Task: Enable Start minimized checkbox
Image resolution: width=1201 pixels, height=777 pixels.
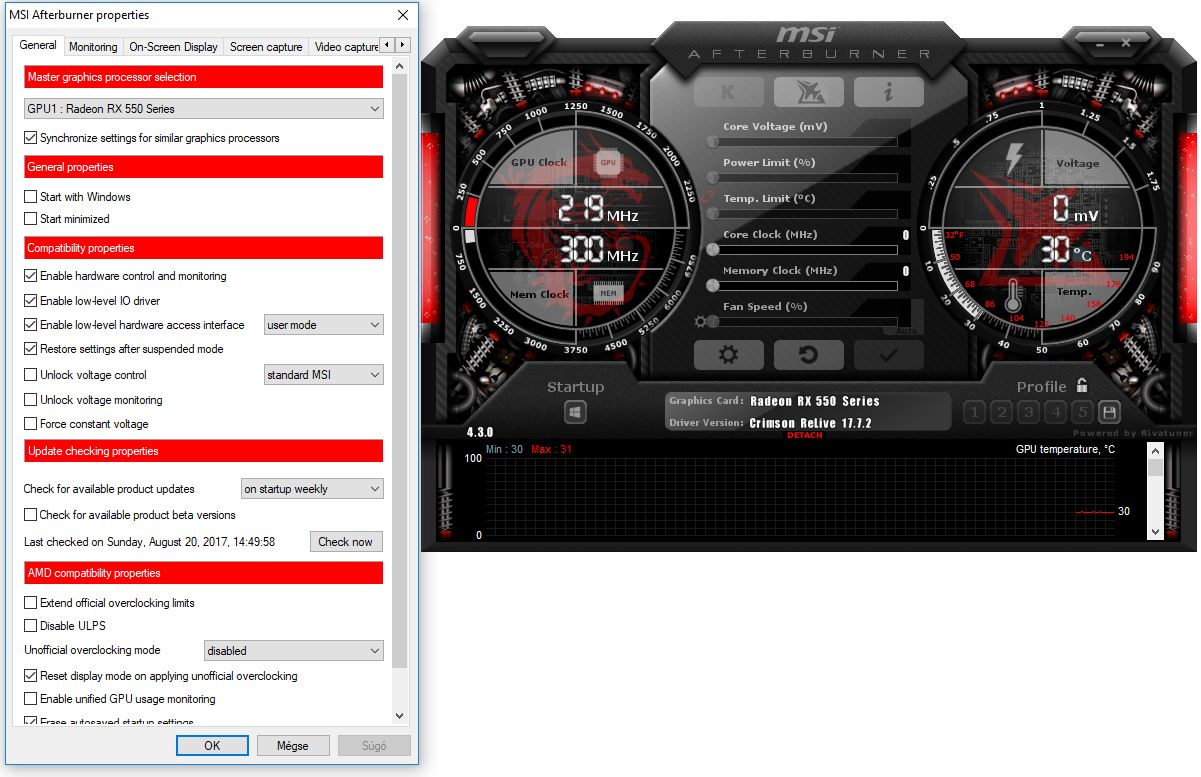Action: tap(30, 219)
